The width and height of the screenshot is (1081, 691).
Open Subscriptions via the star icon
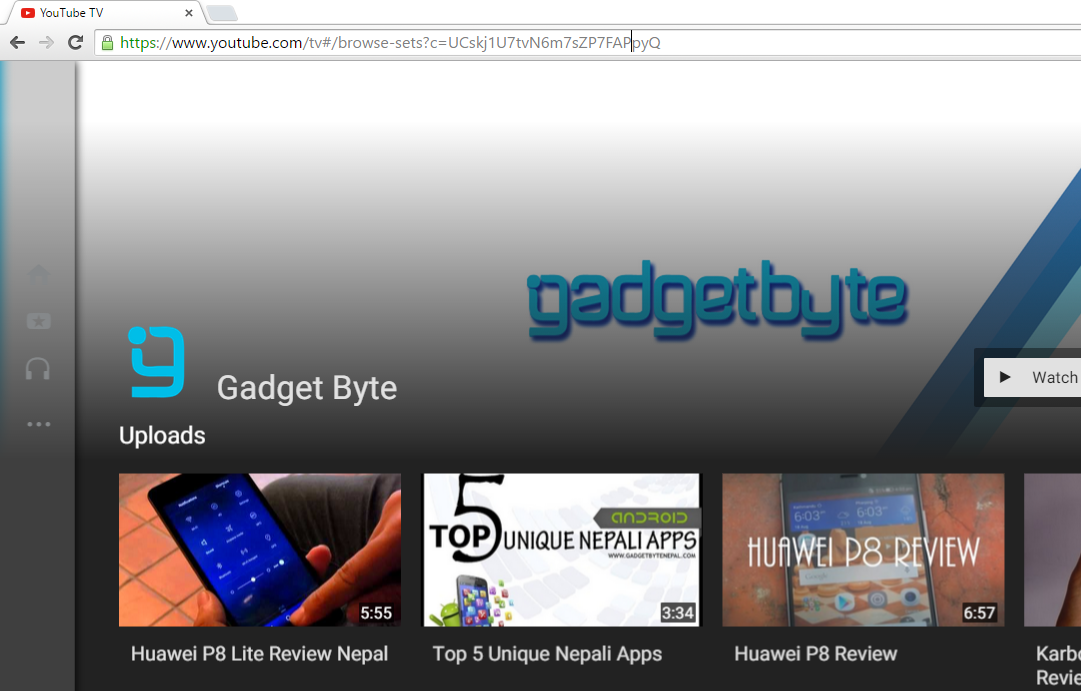[x=38, y=321]
